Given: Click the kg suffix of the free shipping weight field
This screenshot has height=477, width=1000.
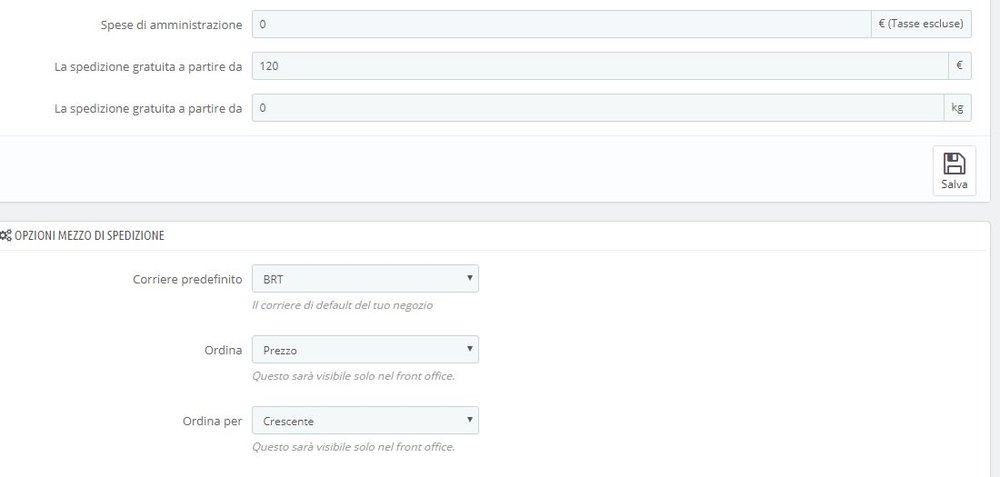Looking at the screenshot, I should [957, 108].
